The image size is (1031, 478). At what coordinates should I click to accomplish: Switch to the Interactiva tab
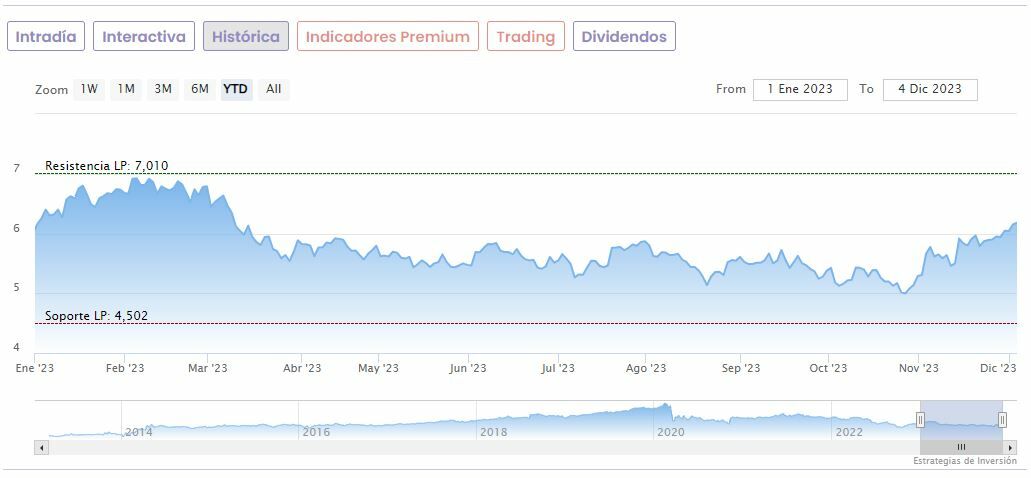144,37
